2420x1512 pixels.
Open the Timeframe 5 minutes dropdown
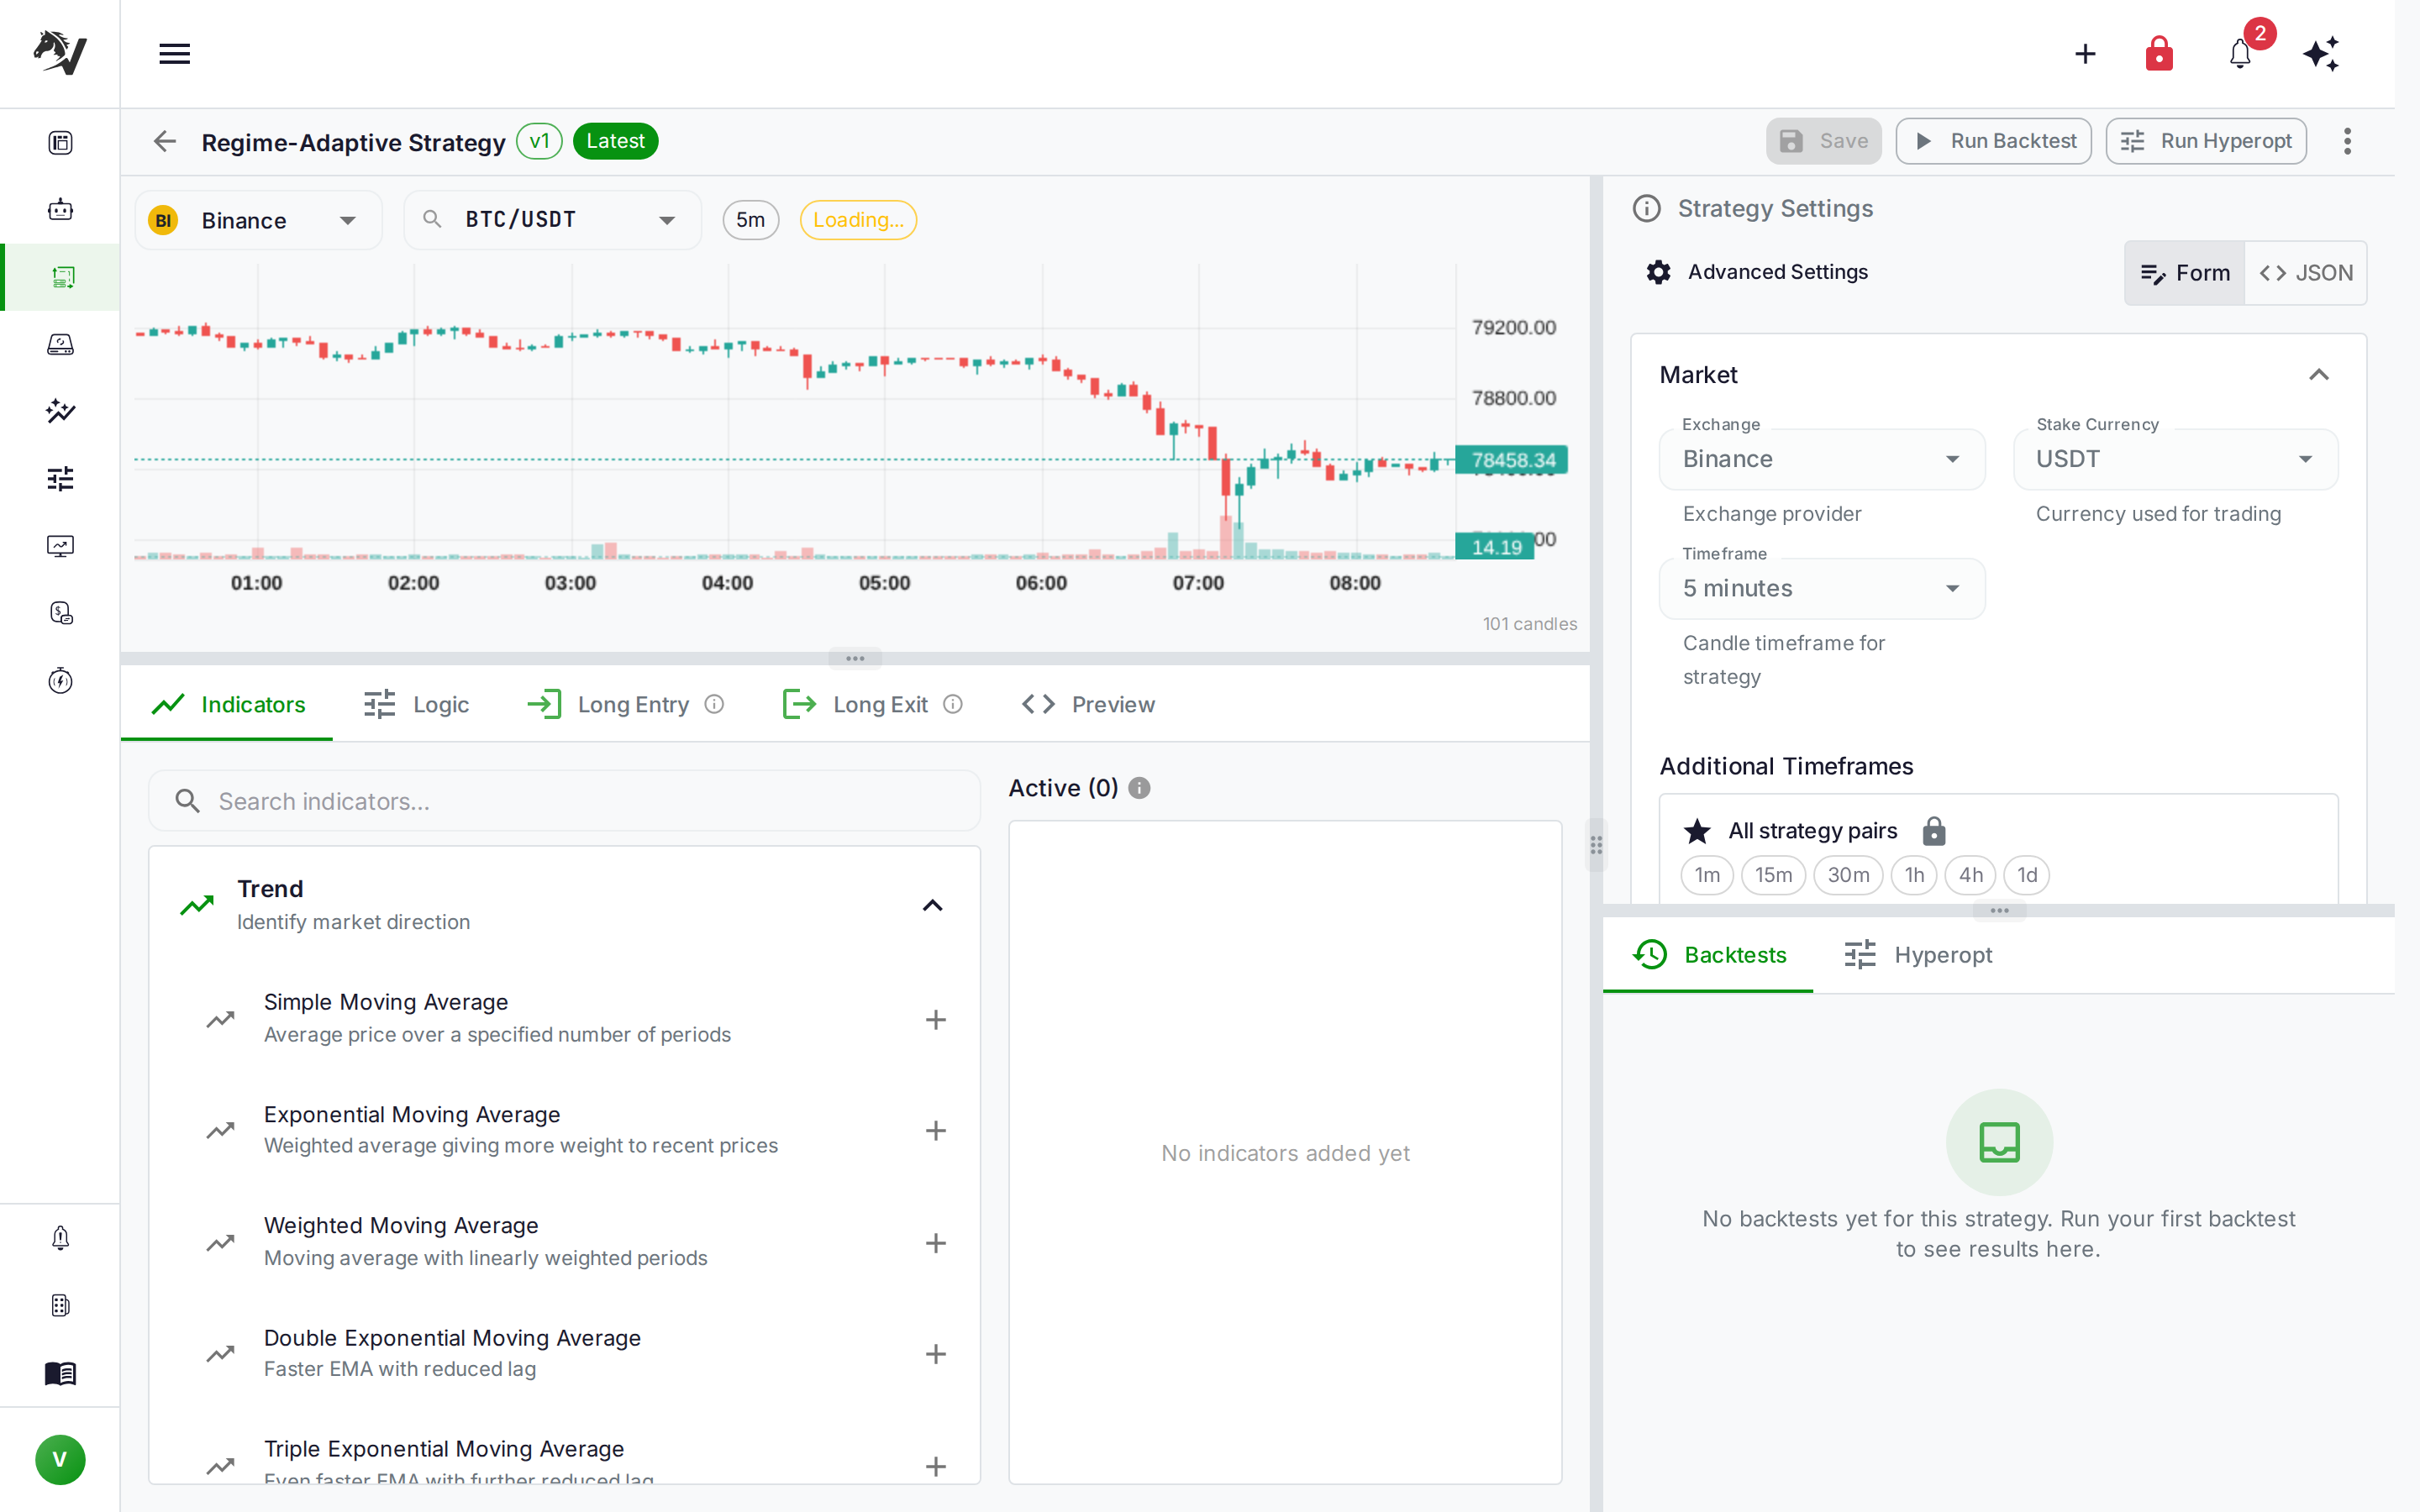[1822, 588]
